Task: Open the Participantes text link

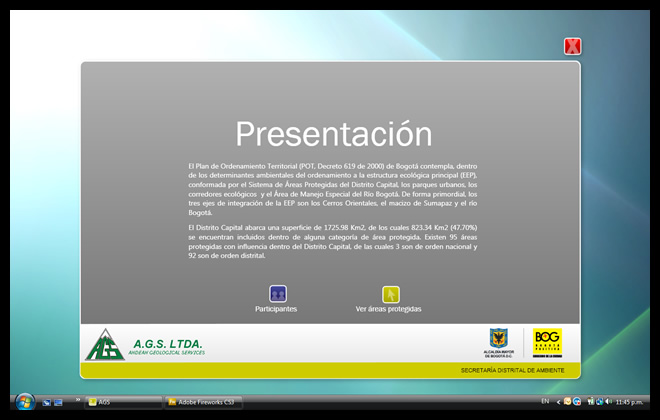Action: click(276, 309)
